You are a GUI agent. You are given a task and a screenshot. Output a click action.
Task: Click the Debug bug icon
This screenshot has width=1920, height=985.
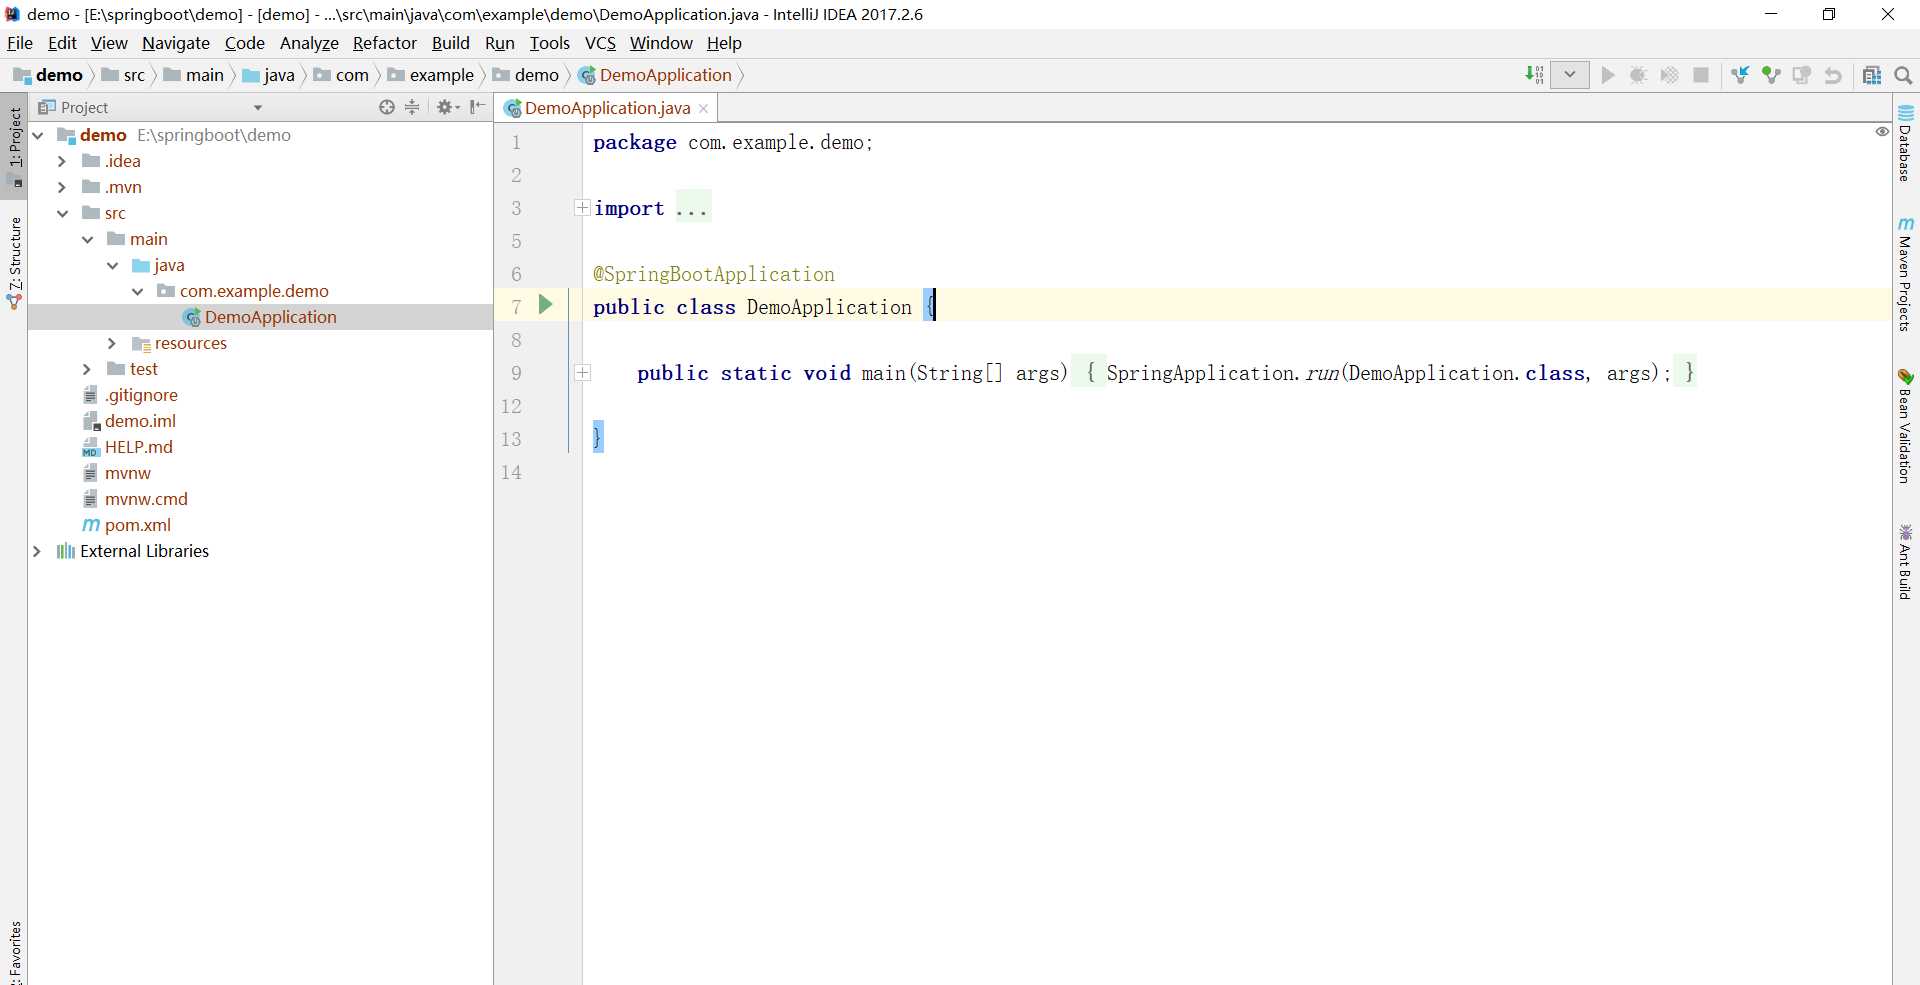1638,75
